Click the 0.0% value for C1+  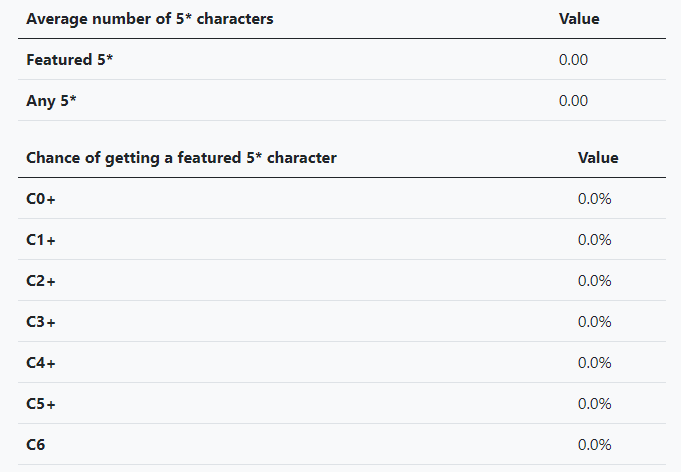tap(594, 240)
